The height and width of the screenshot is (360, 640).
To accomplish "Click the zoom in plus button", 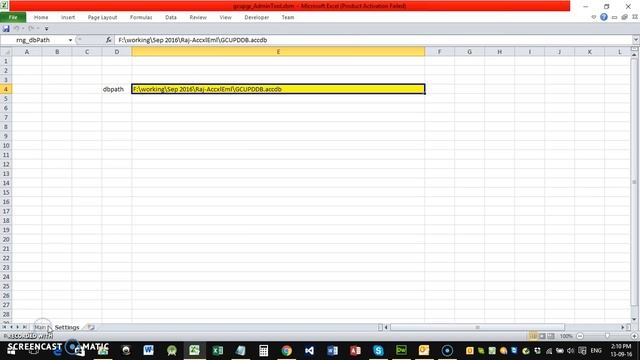I will click(x=634, y=336).
